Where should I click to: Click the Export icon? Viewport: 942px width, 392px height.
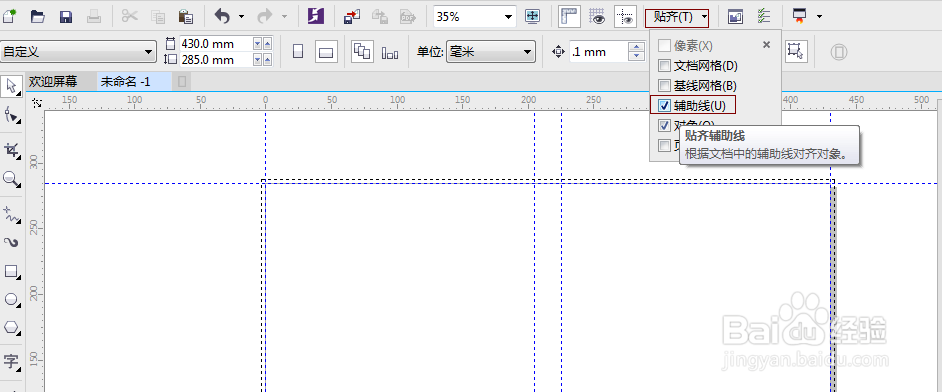point(380,16)
